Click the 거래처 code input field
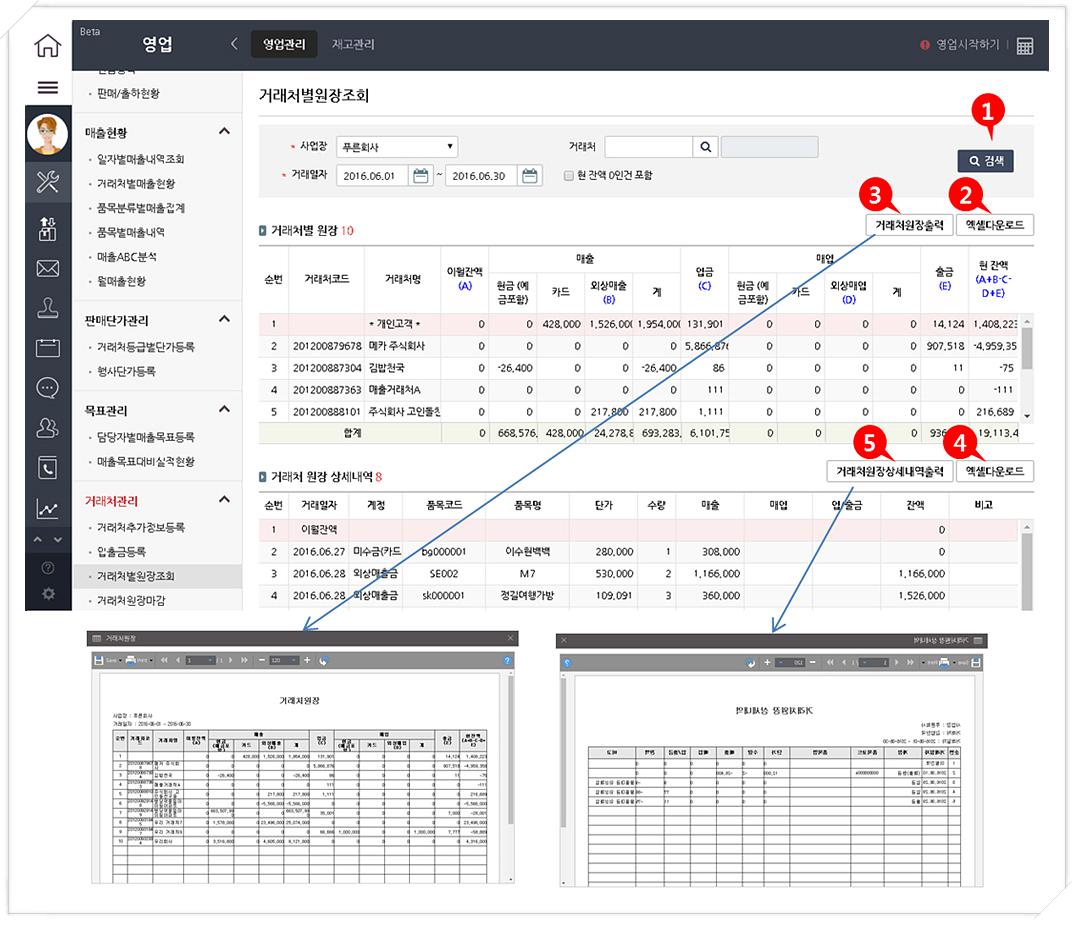The width and height of the screenshot is (1074, 925). pyautogui.click(x=649, y=147)
